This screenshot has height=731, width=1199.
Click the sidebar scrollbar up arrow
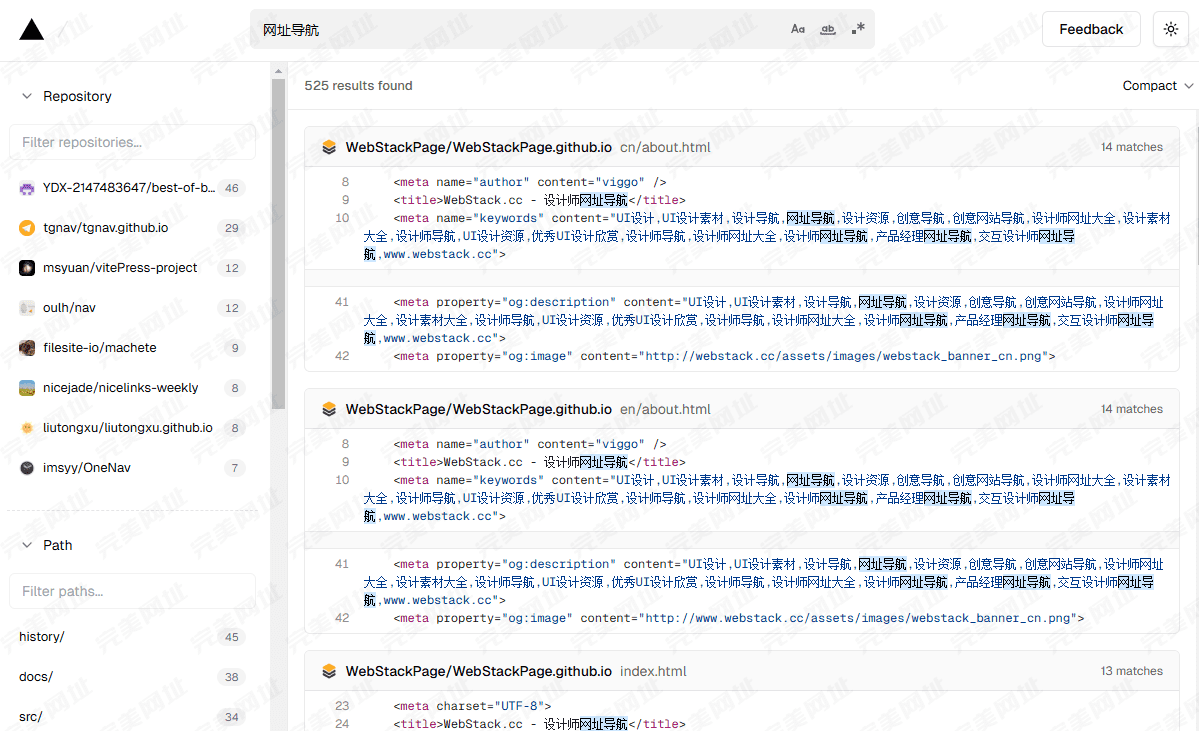278,71
